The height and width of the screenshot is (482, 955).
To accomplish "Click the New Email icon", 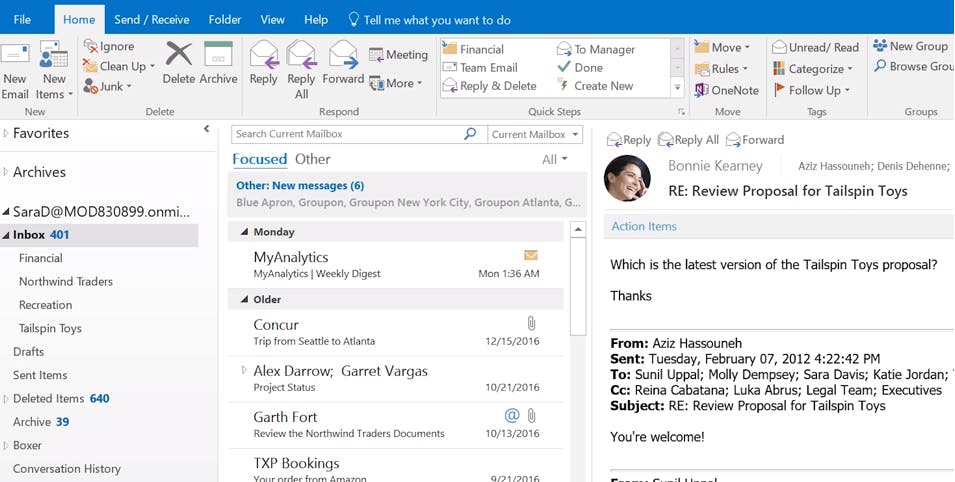I will (15, 54).
